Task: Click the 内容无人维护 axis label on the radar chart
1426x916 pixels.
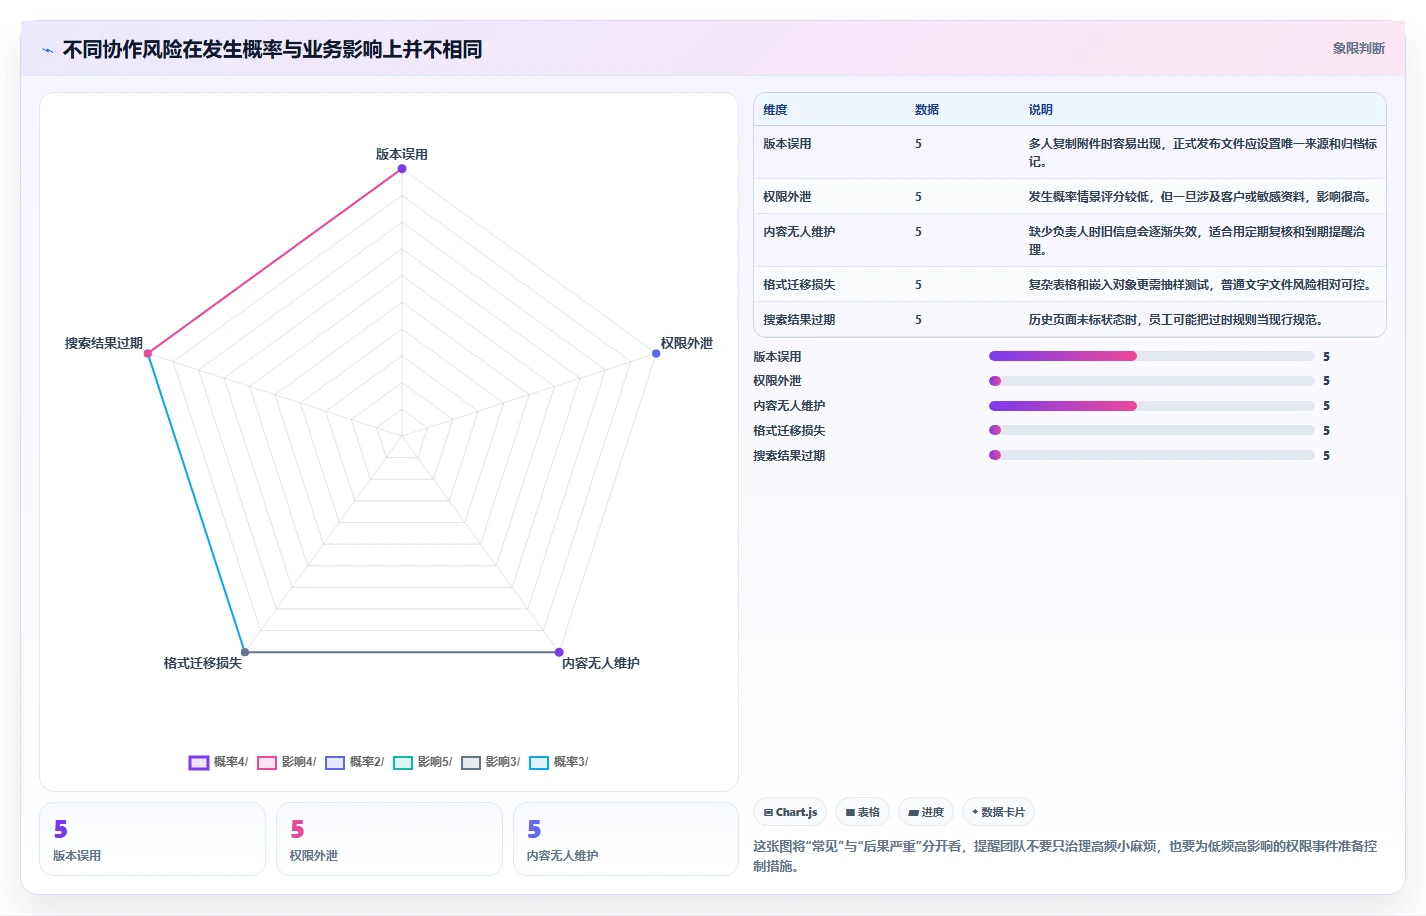Action: (x=601, y=663)
